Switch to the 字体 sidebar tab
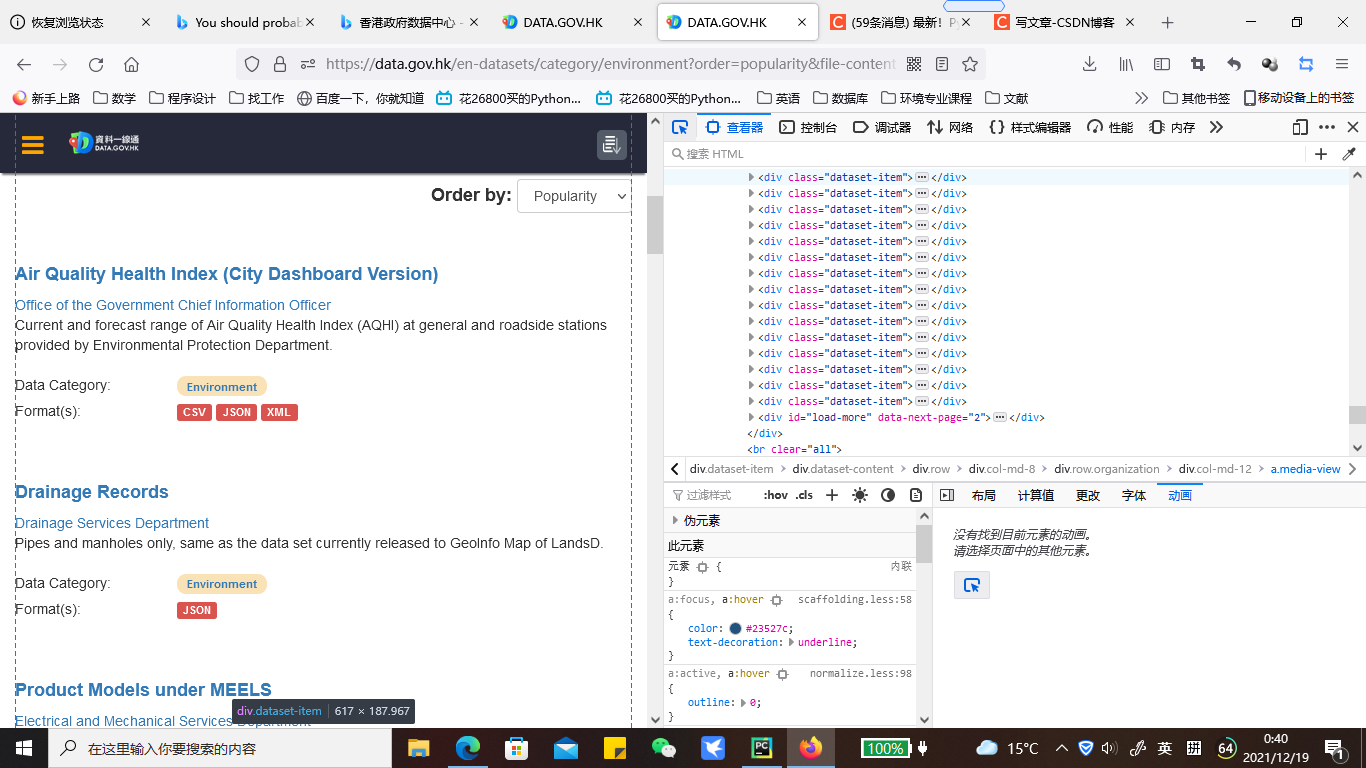The image size is (1366, 768). point(1134,494)
